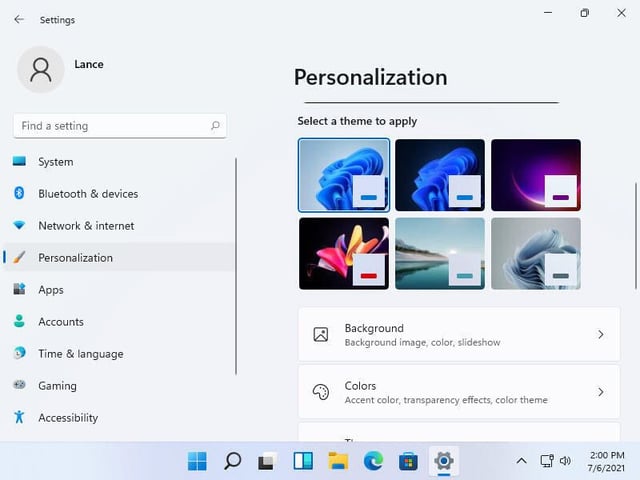Image resolution: width=640 pixels, height=480 pixels.
Task: Open Background image, color, slideshow option
Action: (459, 334)
